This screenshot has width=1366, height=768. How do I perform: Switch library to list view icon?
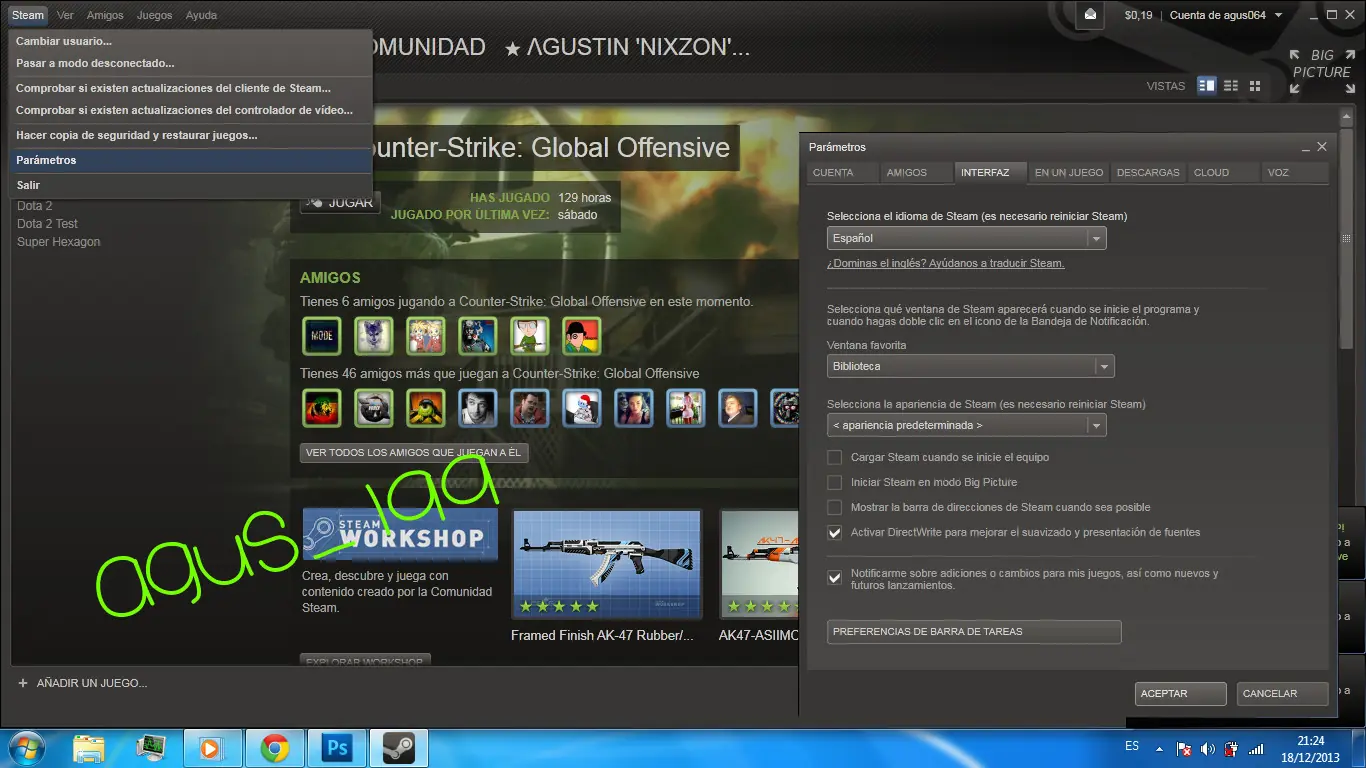[x=1231, y=86]
